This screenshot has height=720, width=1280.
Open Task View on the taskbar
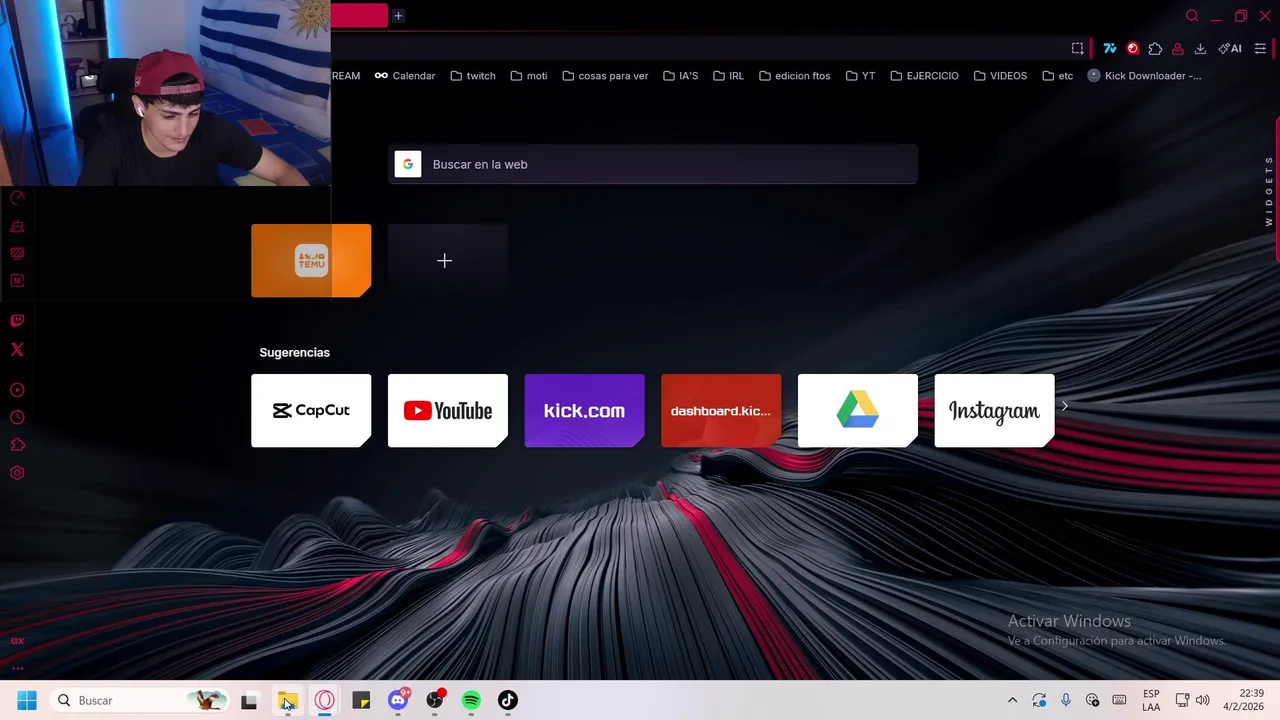pos(249,700)
